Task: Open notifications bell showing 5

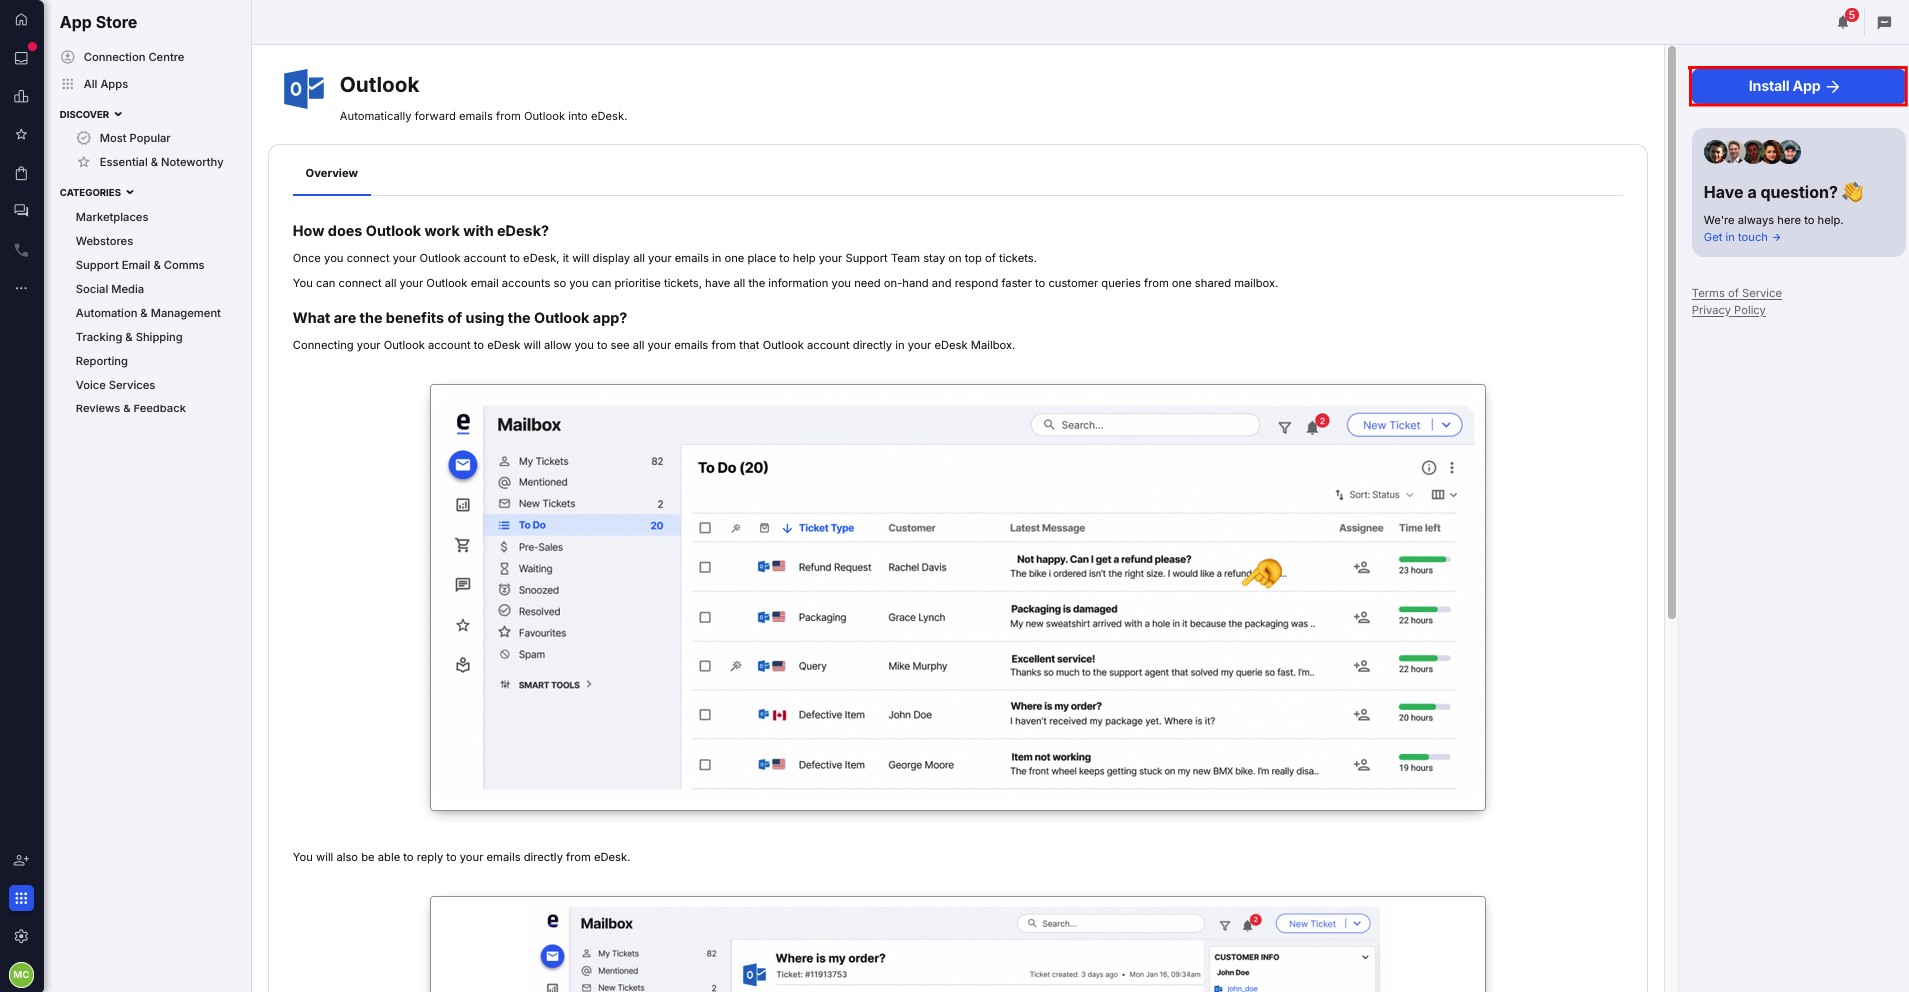Action: coord(1845,21)
